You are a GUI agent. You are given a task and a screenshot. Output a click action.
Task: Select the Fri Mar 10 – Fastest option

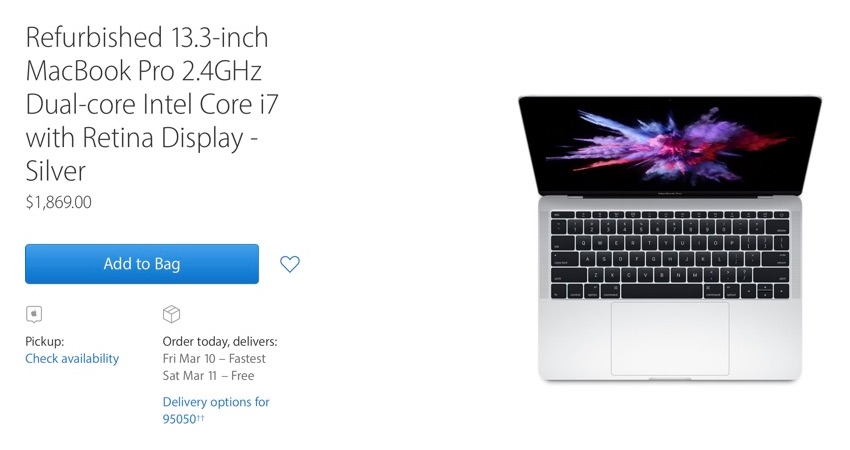[214, 358]
